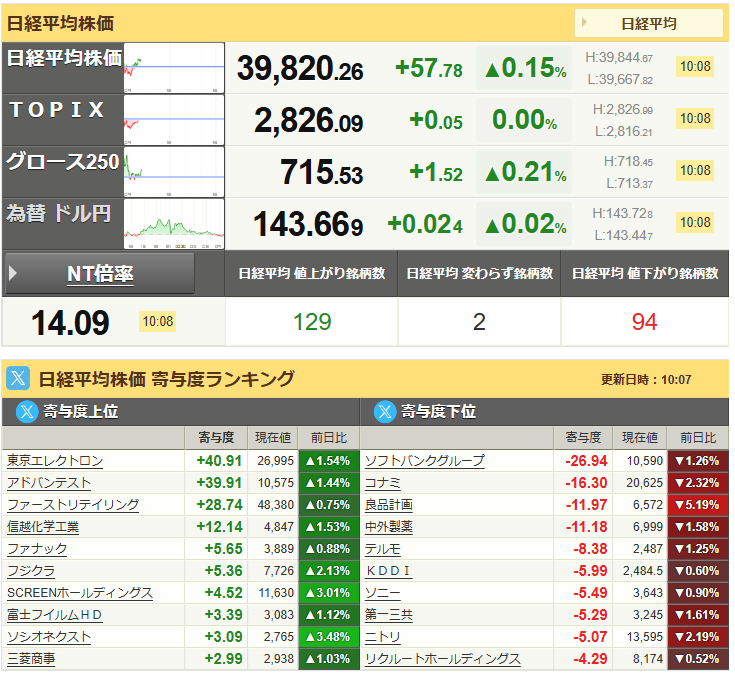Click アドバンテスト's +39.91 contribution value
This screenshot has width=735, height=678.
(x=219, y=483)
